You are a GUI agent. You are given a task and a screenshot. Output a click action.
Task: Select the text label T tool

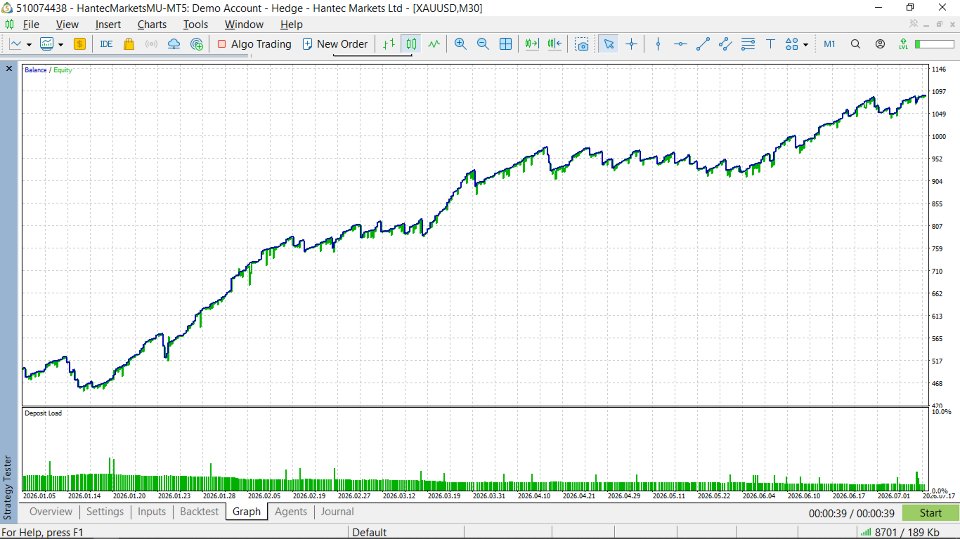tap(770, 44)
